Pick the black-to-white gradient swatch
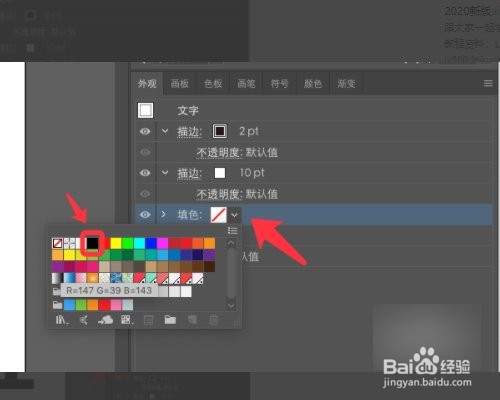 click(x=57, y=278)
